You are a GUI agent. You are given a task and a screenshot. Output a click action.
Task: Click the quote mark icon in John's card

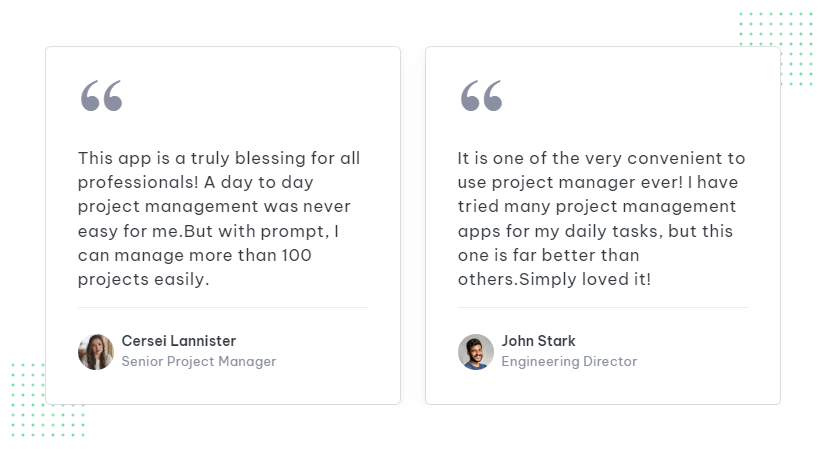pyautogui.click(x=481, y=95)
